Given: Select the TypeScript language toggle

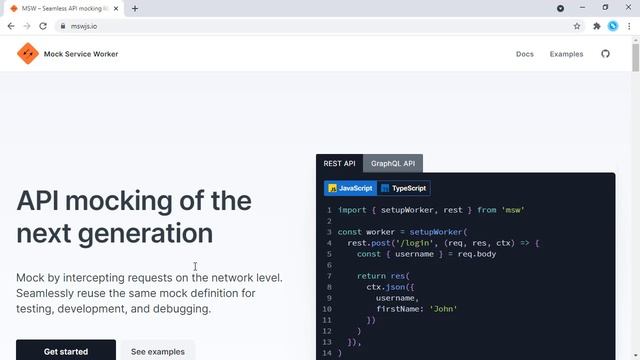Looking at the screenshot, I should [403, 188].
